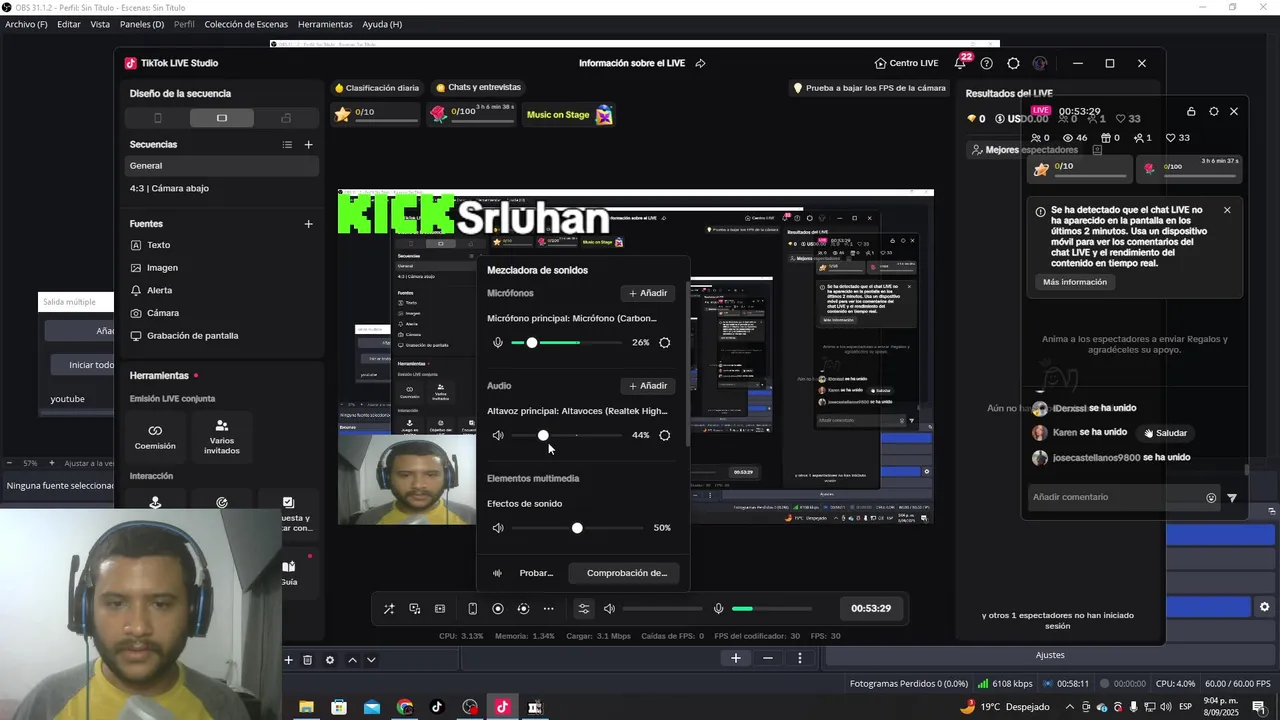
Task: Open Coemisión tool
Action: coord(155,437)
